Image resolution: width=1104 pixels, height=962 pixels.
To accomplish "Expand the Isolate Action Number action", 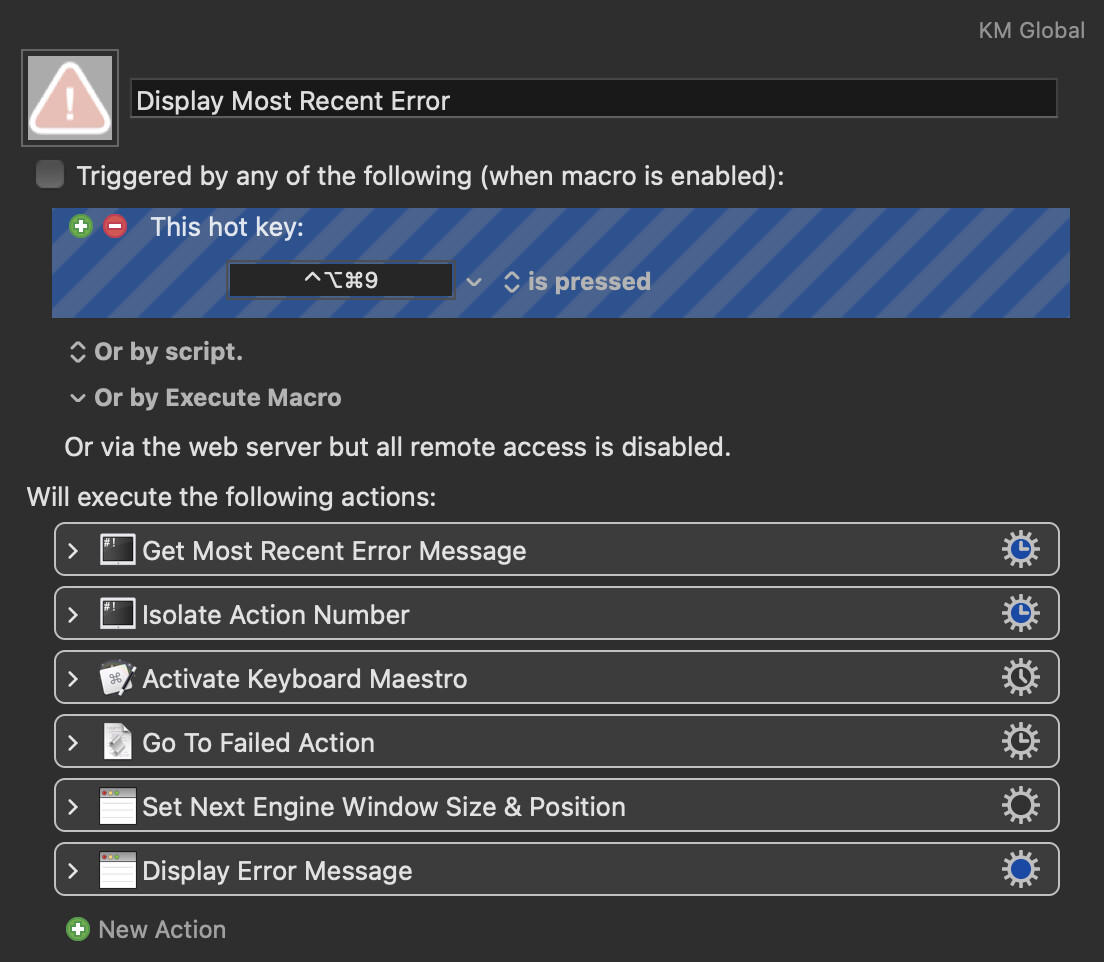I will (73, 615).
